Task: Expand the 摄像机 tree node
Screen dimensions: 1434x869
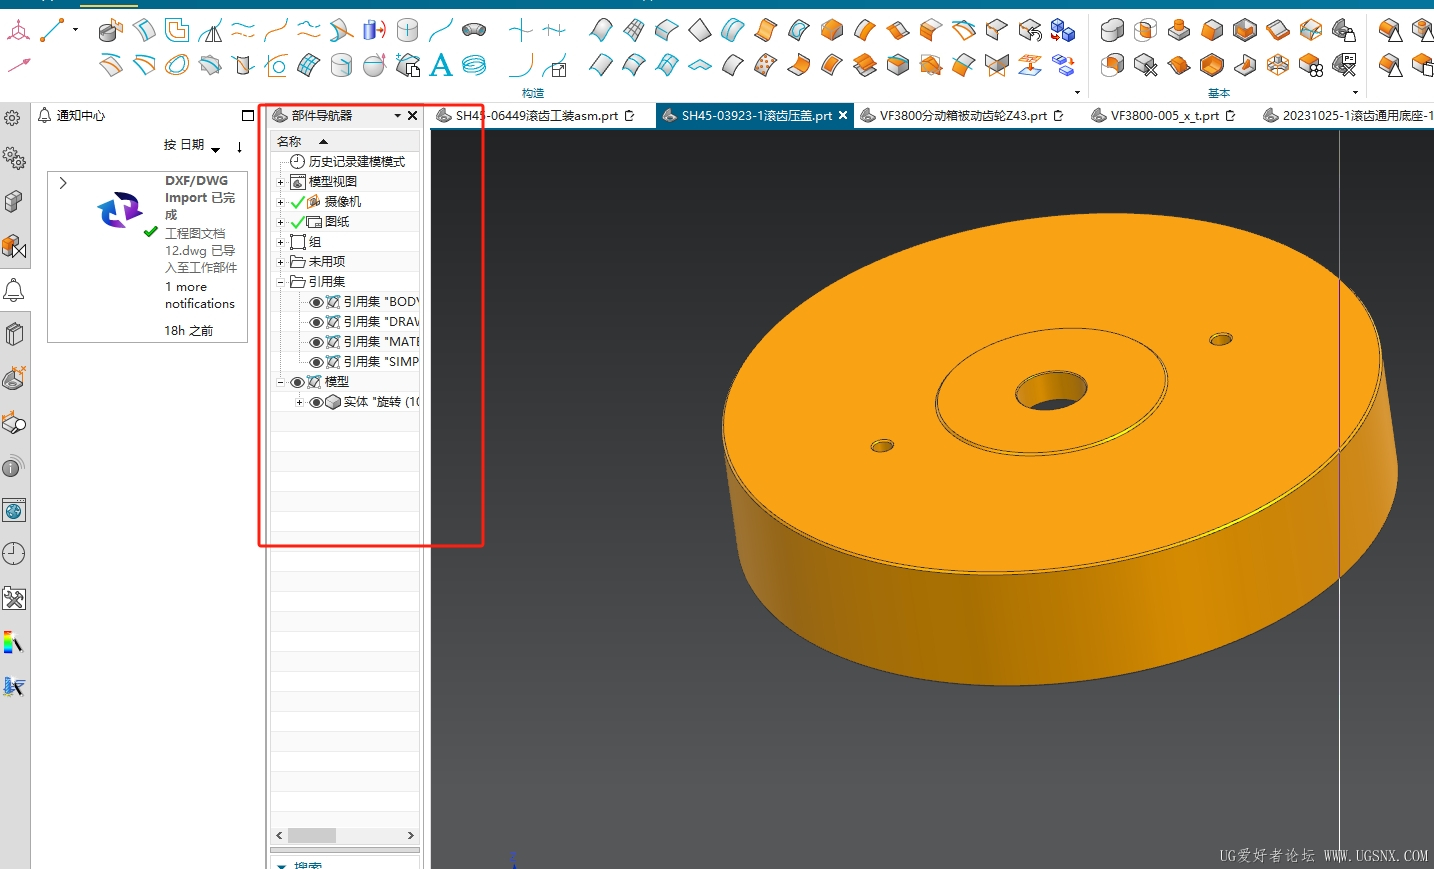Action: tap(281, 202)
